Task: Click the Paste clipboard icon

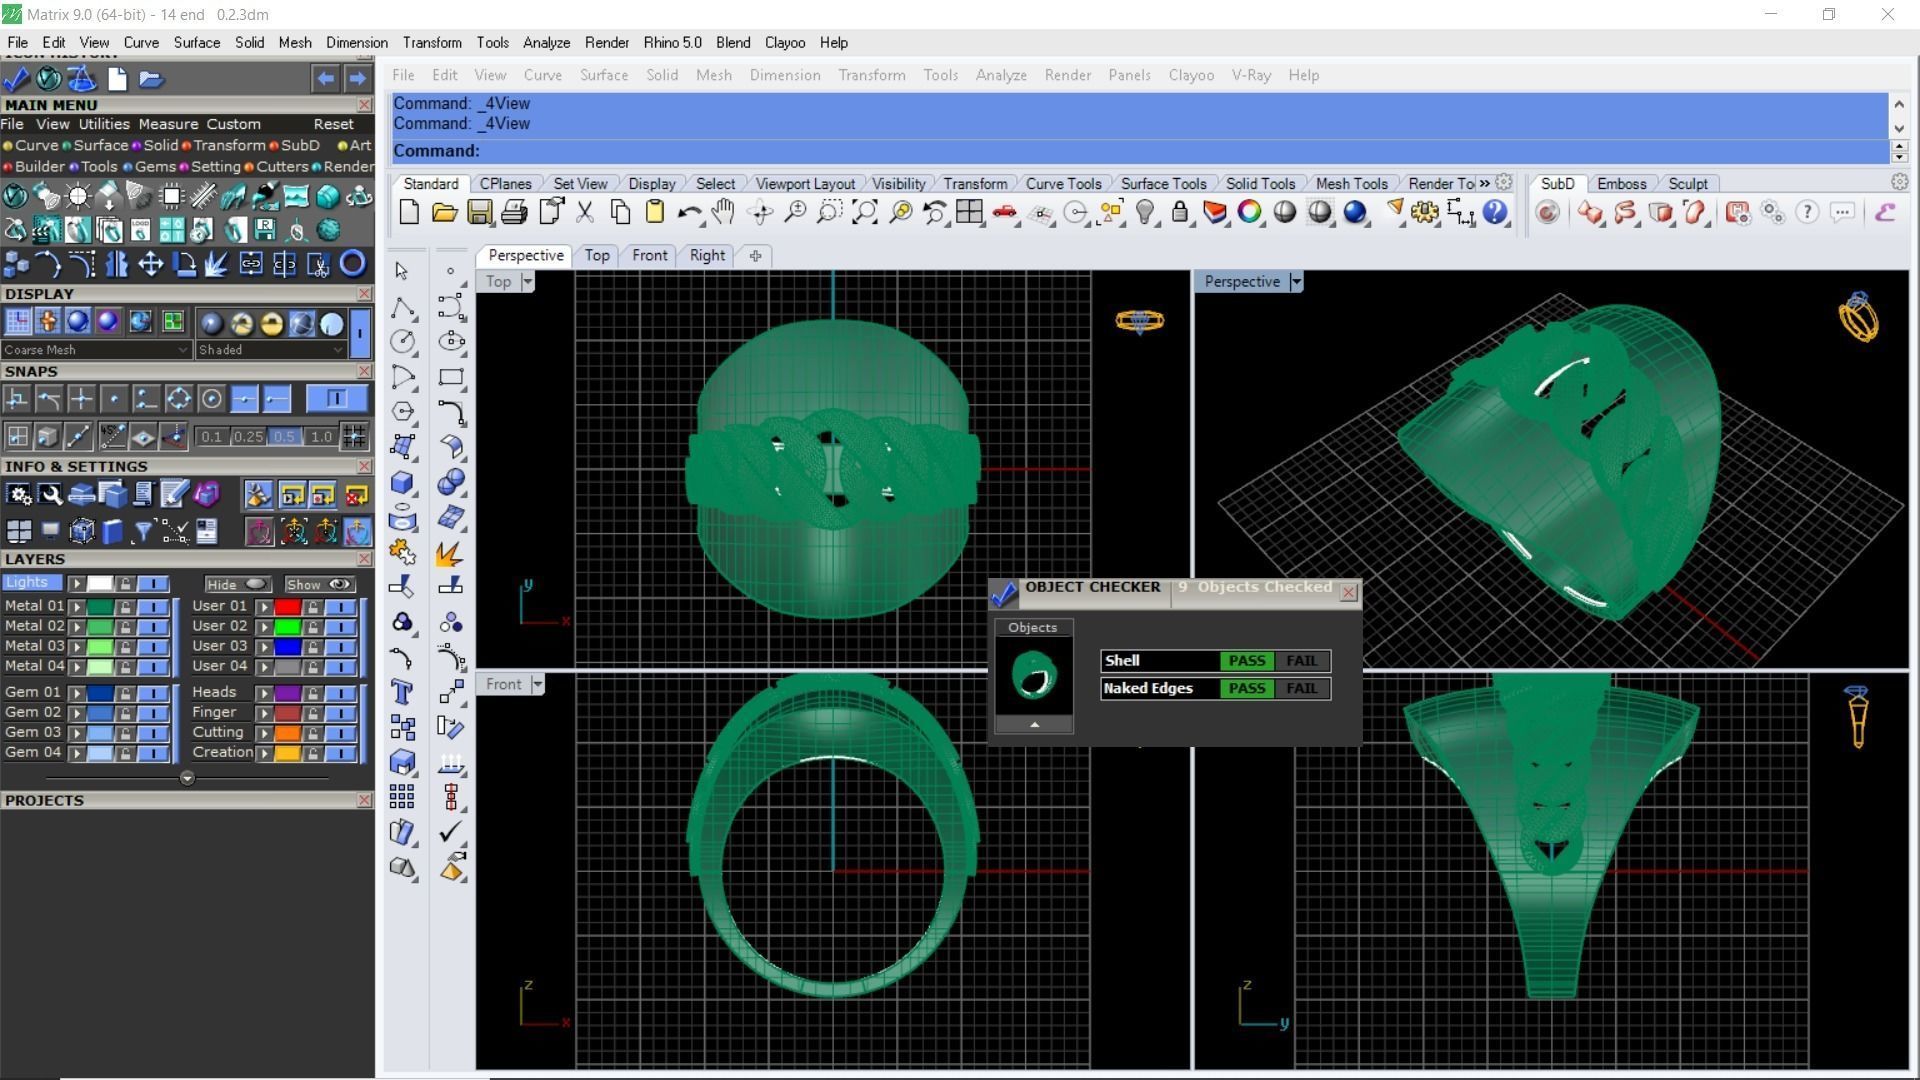Action: tap(655, 212)
